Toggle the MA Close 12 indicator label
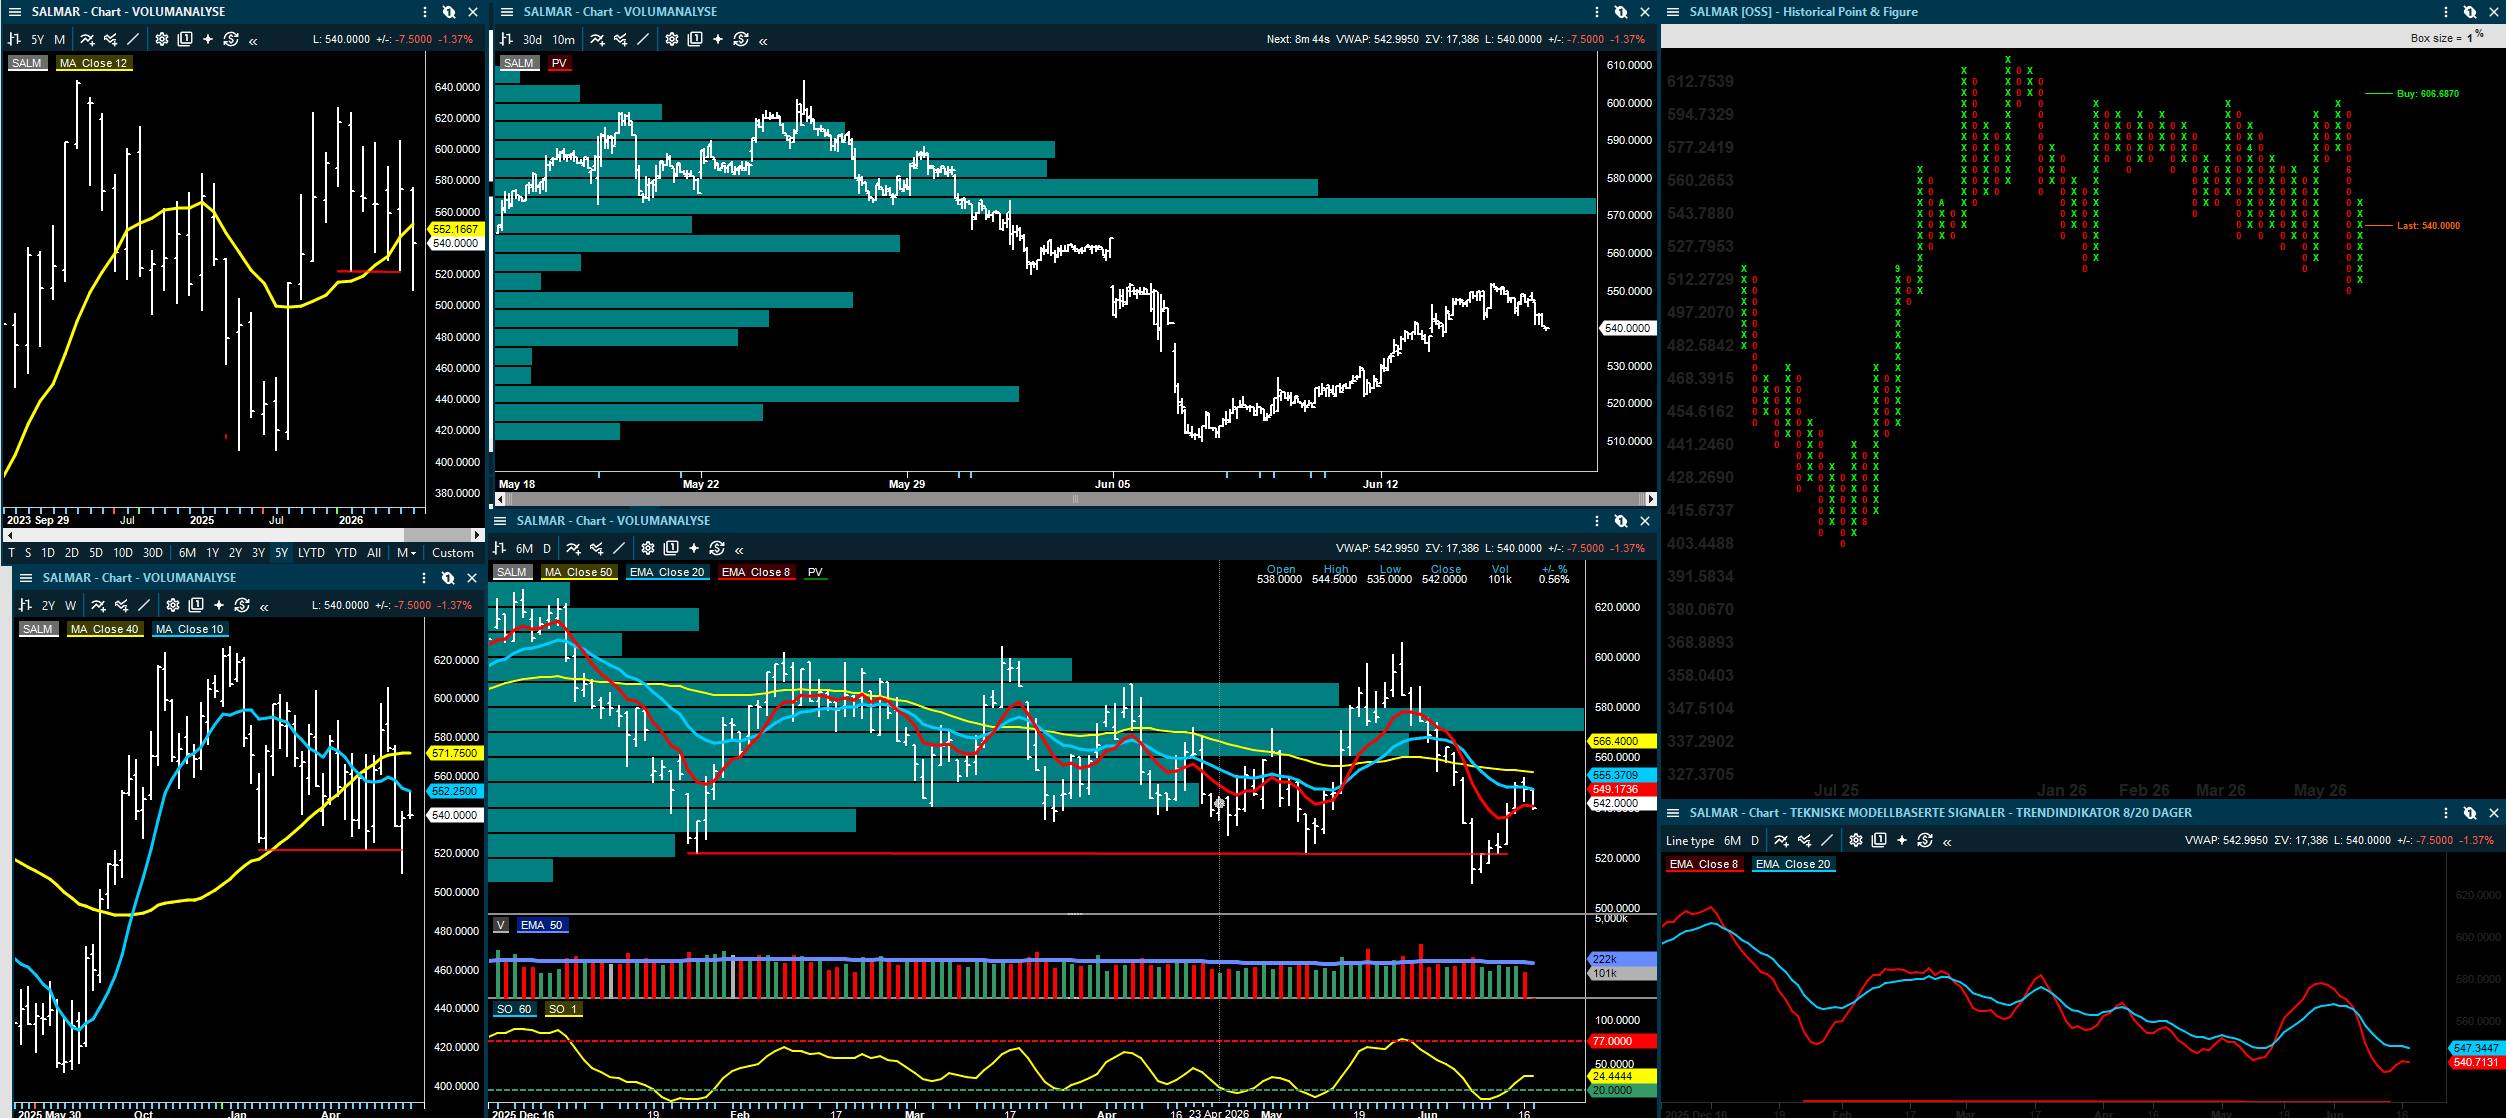Viewport: 2506px width, 1118px height. 93,63
